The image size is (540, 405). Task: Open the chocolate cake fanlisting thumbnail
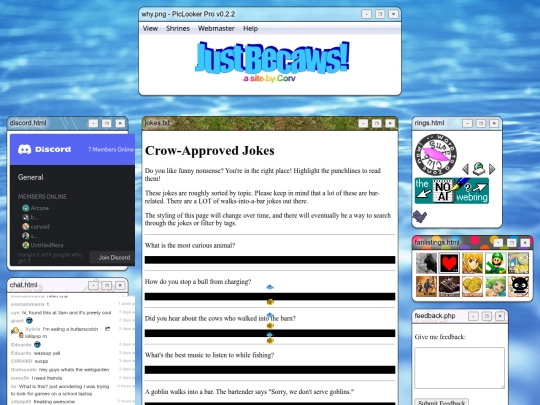coord(449,286)
